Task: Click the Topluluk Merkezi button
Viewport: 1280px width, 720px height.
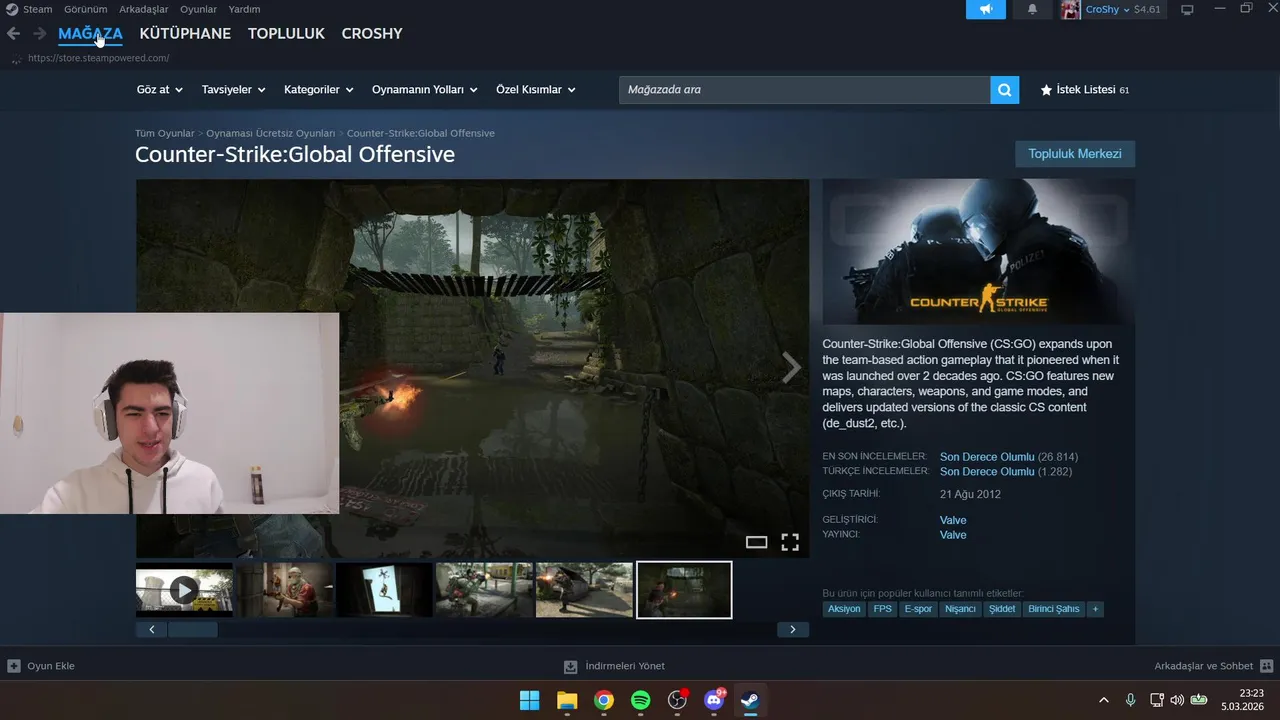Action: pyautogui.click(x=1075, y=154)
